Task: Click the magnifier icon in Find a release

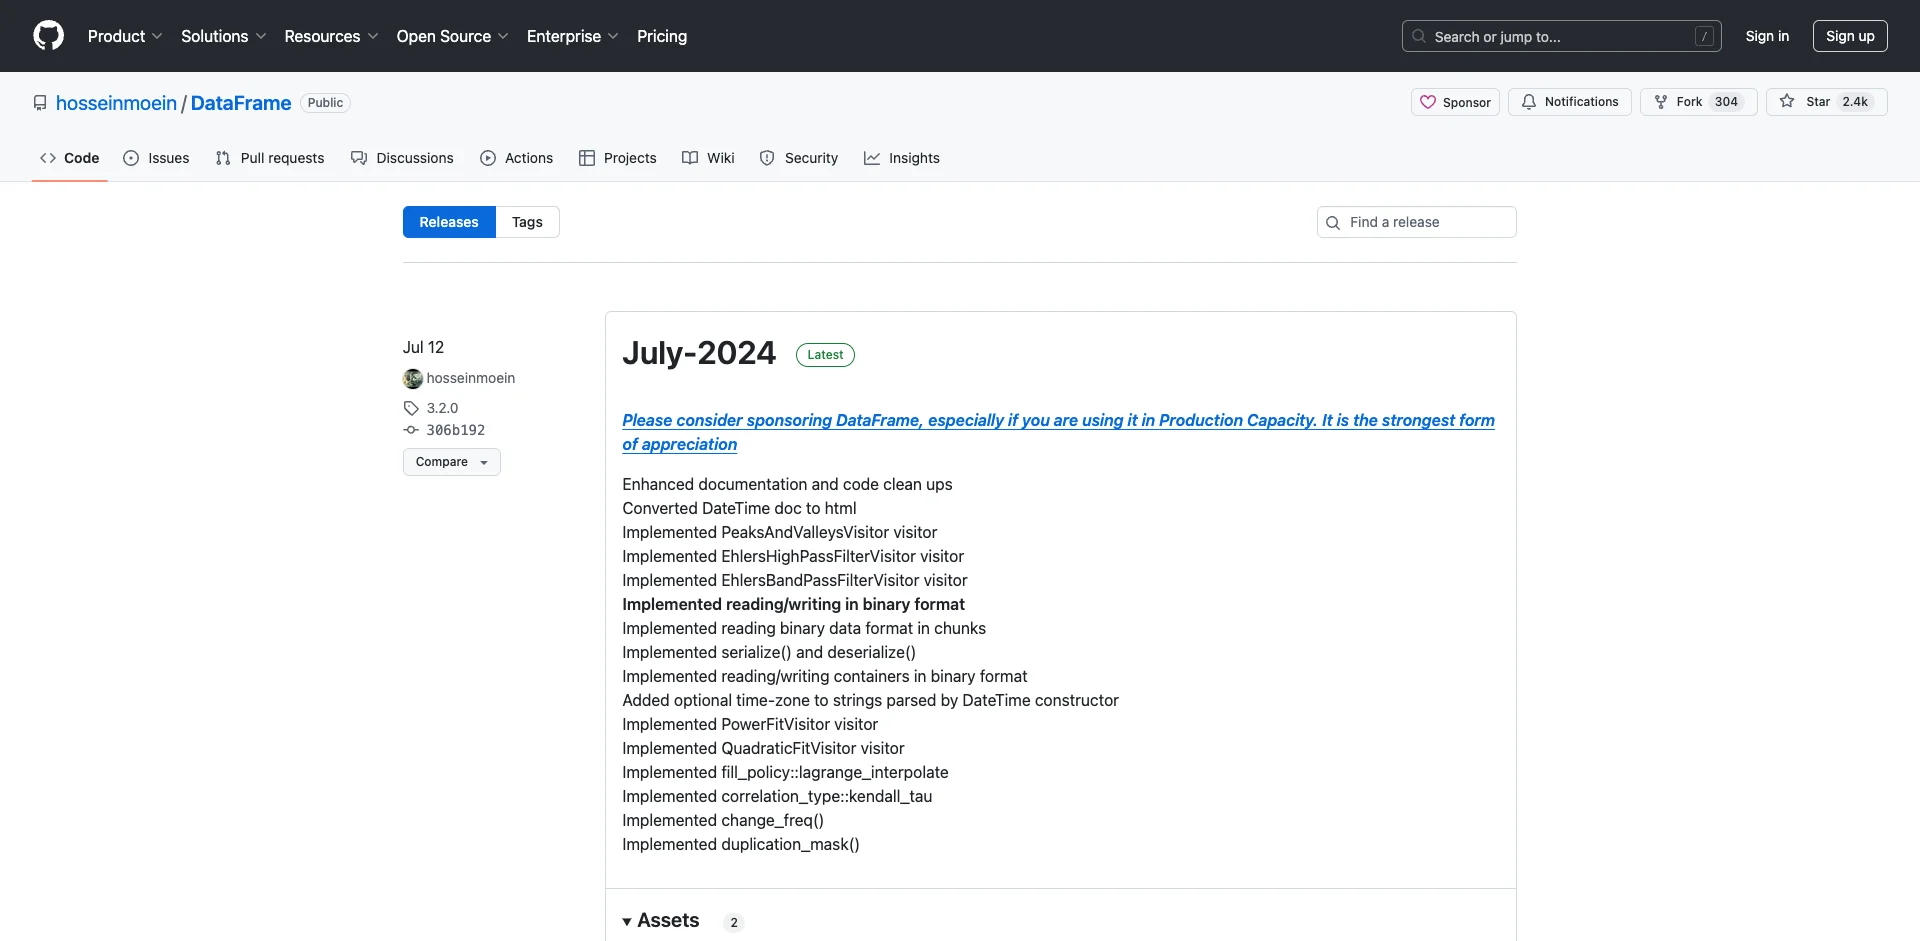Action: [x=1333, y=223]
